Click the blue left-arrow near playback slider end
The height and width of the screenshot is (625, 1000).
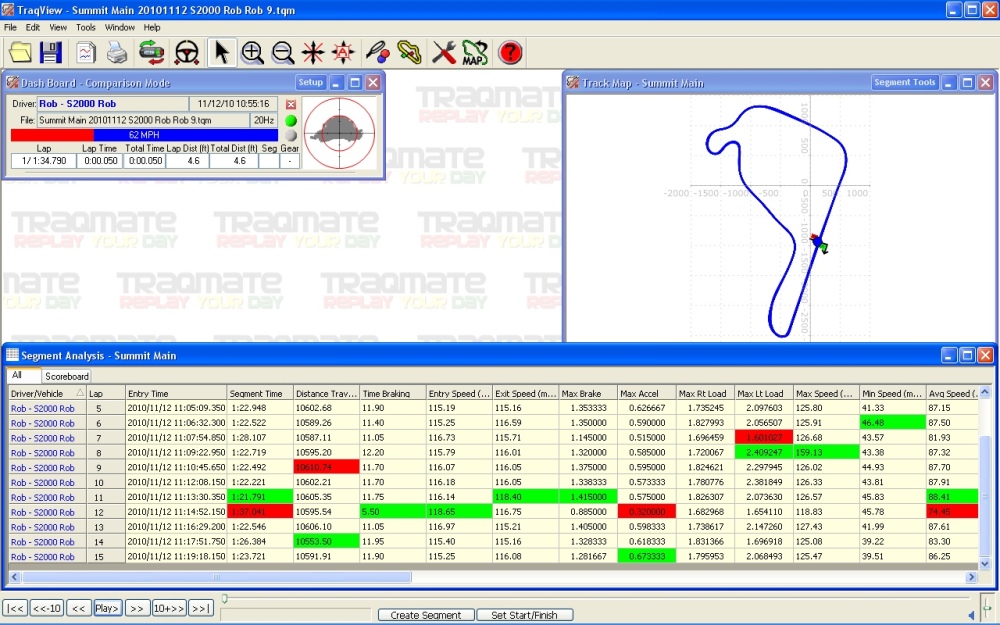pyautogui.click(x=972, y=615)
